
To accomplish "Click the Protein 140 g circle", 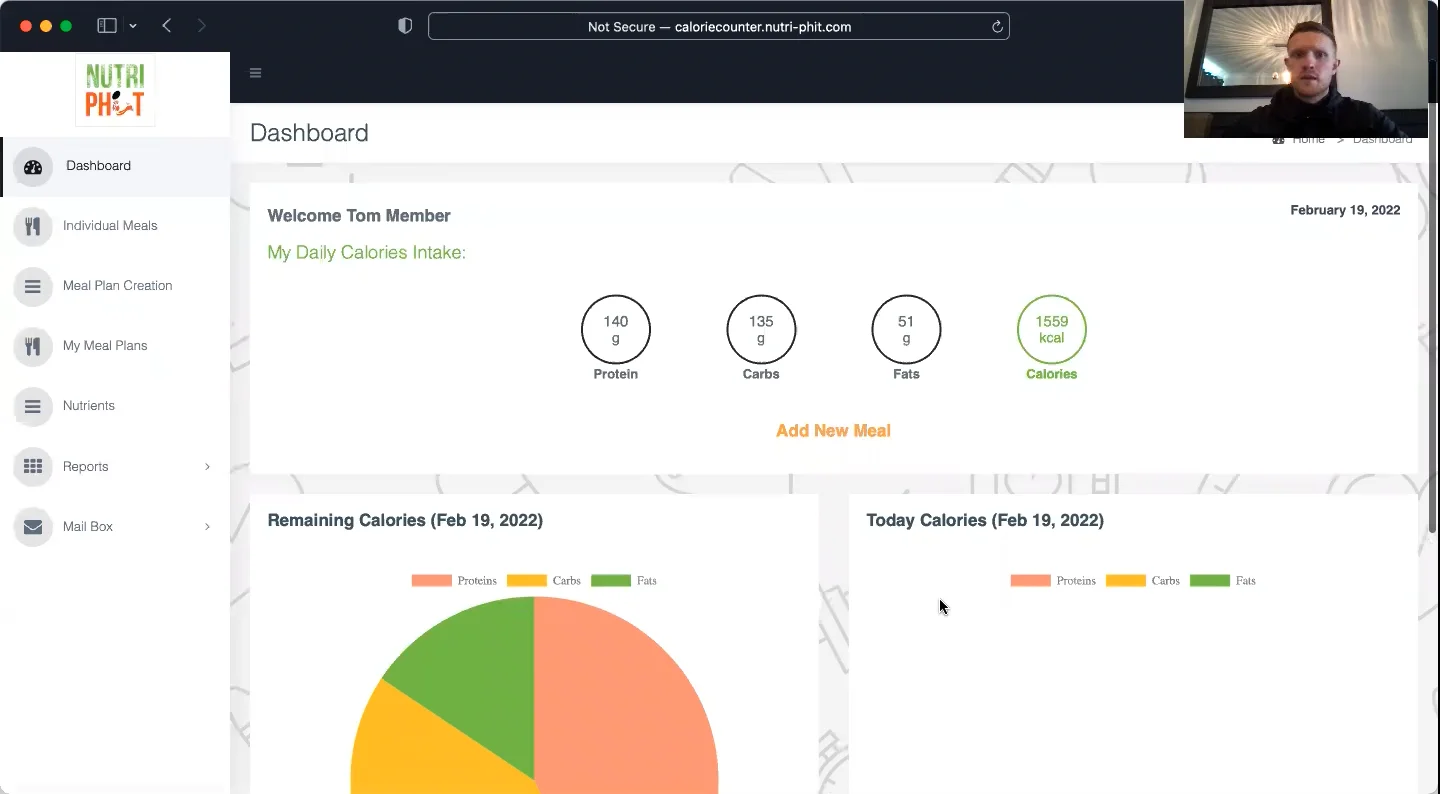I will 616,329.
